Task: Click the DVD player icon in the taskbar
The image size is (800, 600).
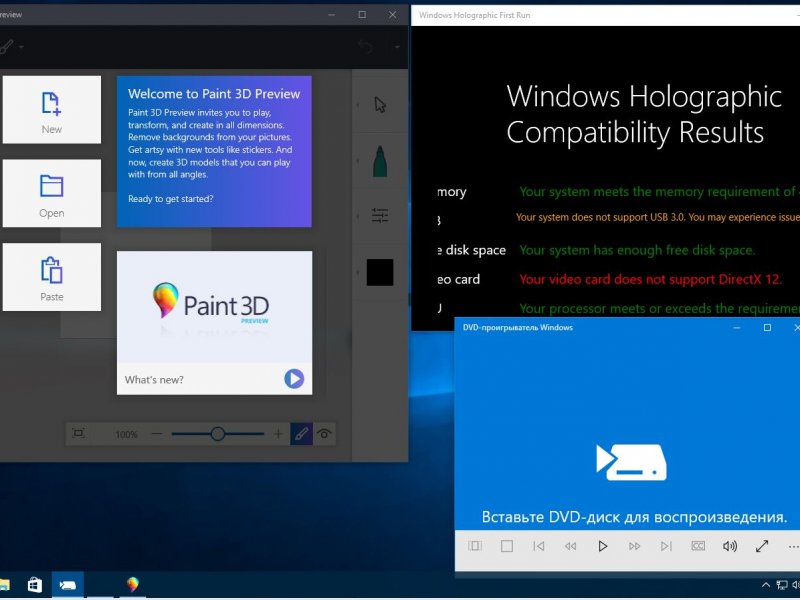Action: point(67,585)
